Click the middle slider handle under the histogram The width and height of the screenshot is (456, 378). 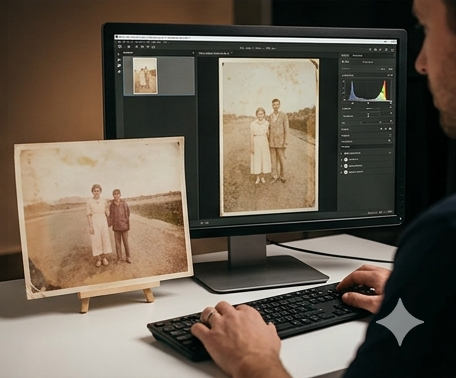(x=368, y=103)
